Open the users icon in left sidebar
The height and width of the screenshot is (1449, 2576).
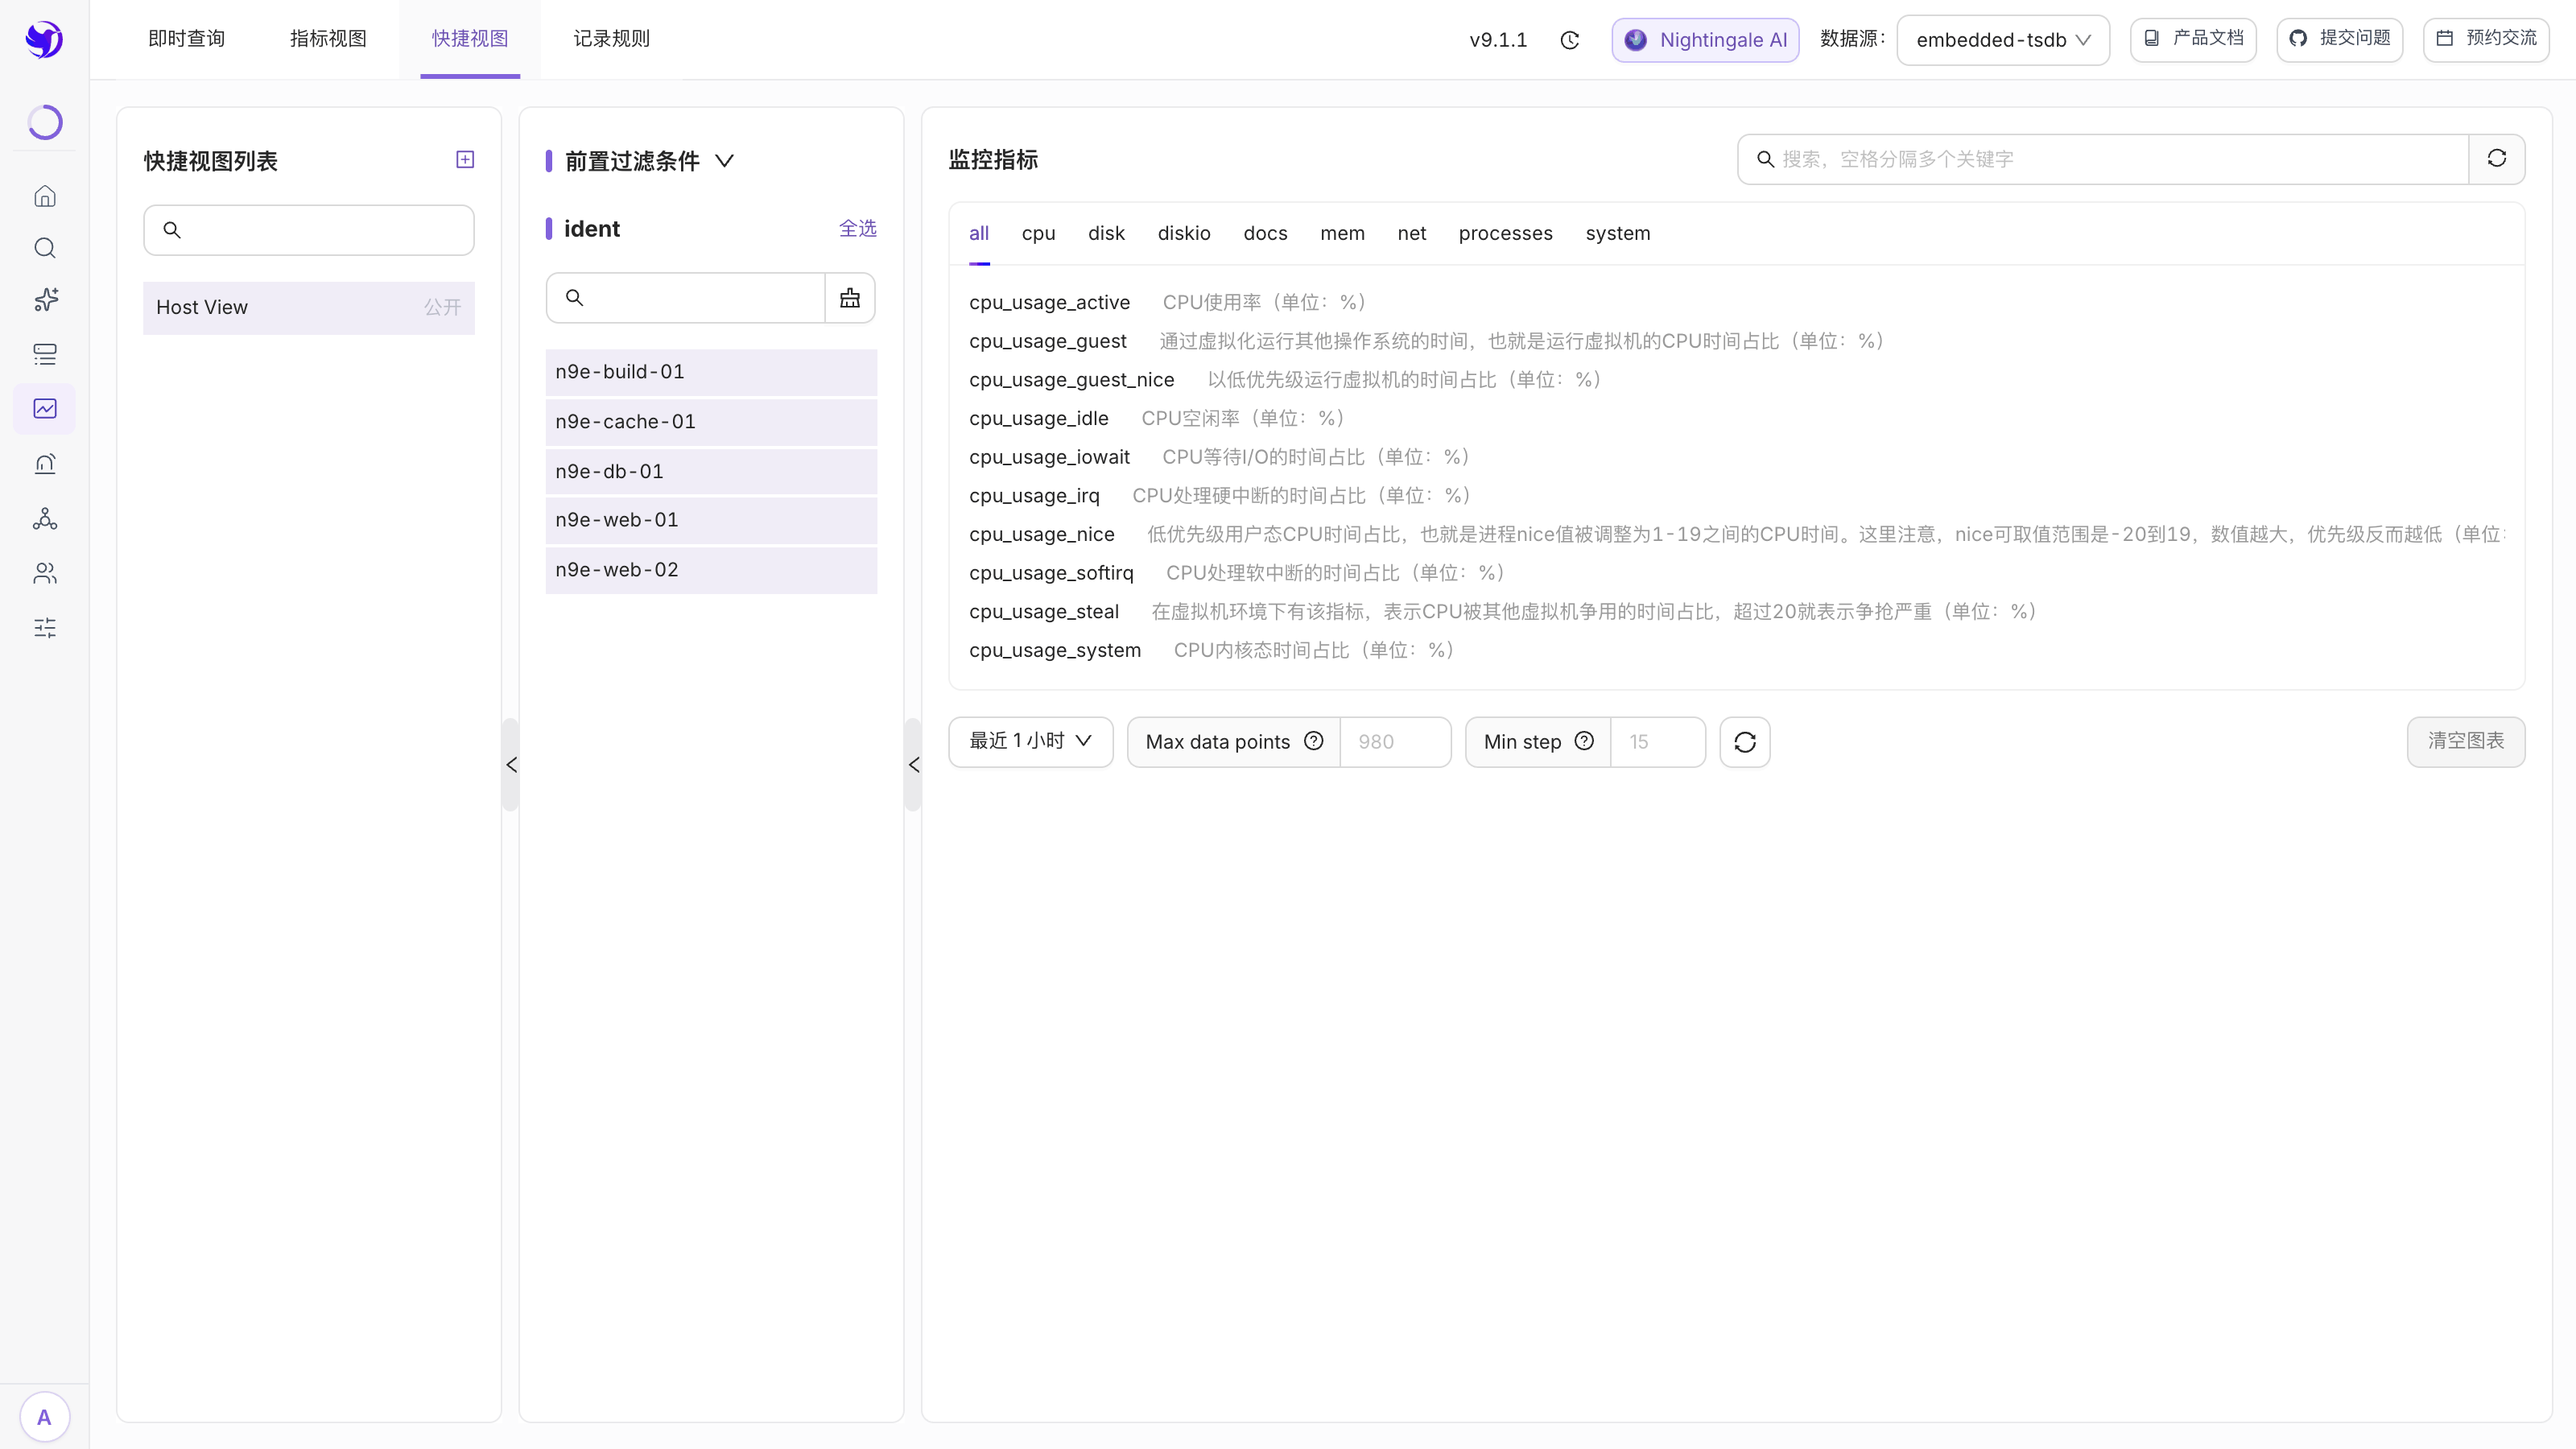tap(45, 573)
